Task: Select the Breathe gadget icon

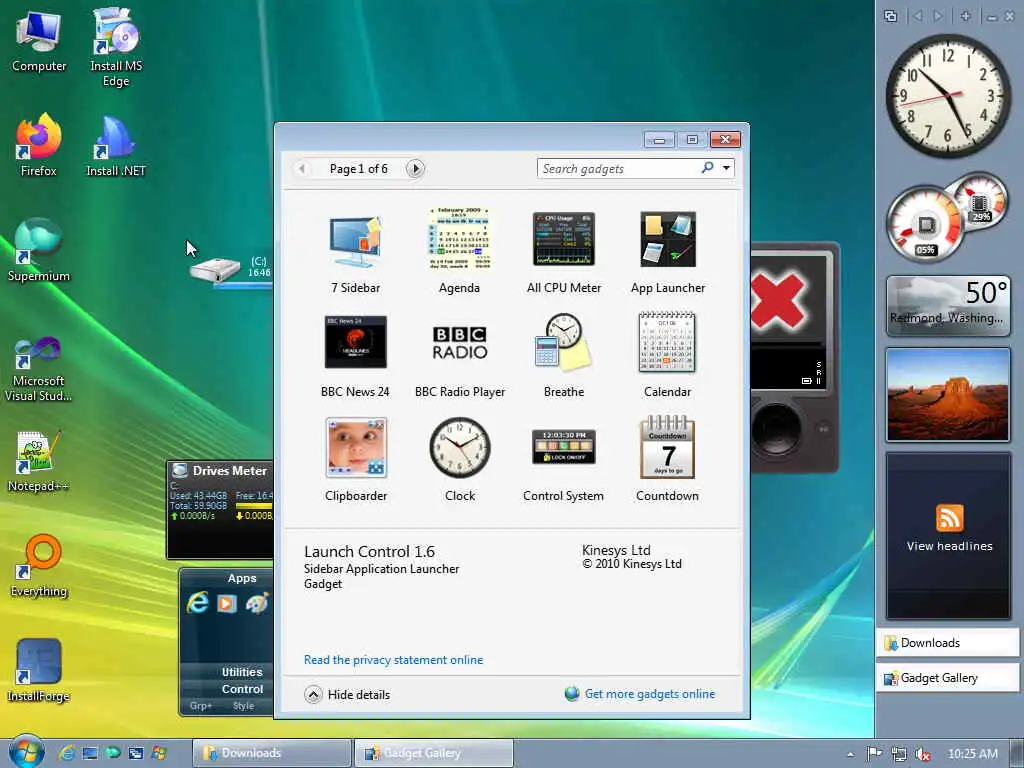Action: click(x=564, y=342)
